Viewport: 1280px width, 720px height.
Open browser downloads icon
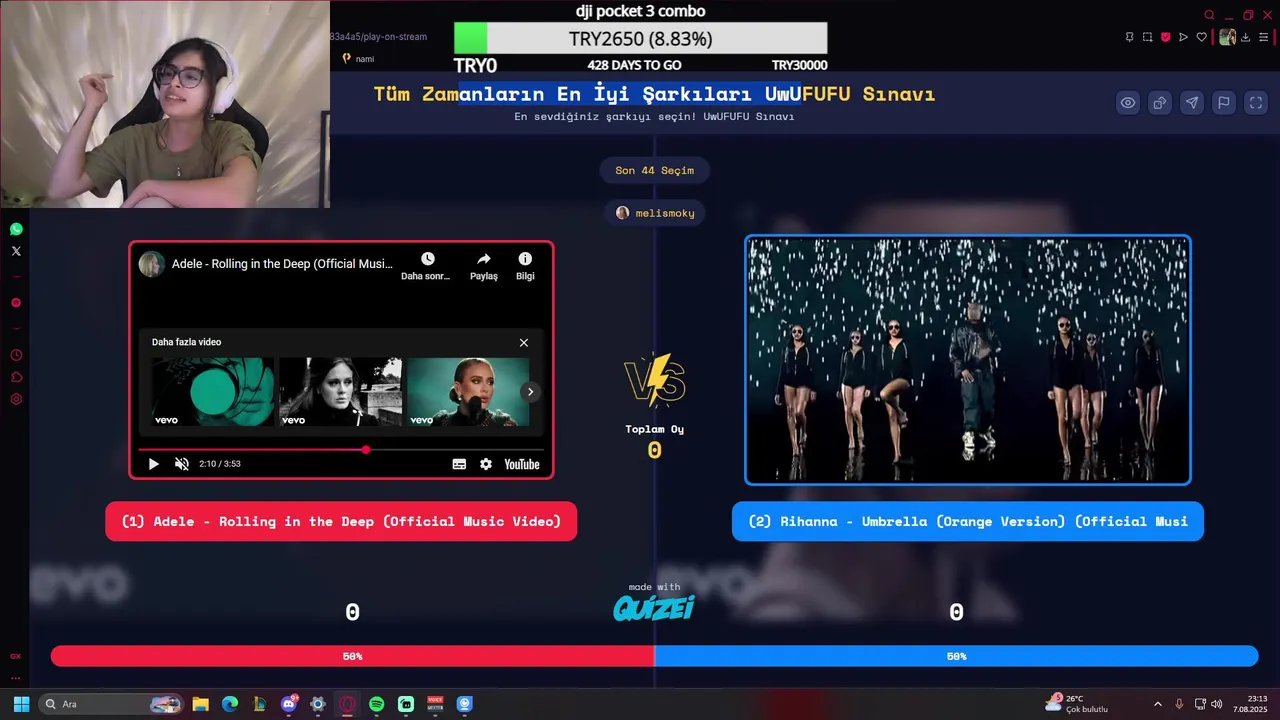(x=1245, y=37)
